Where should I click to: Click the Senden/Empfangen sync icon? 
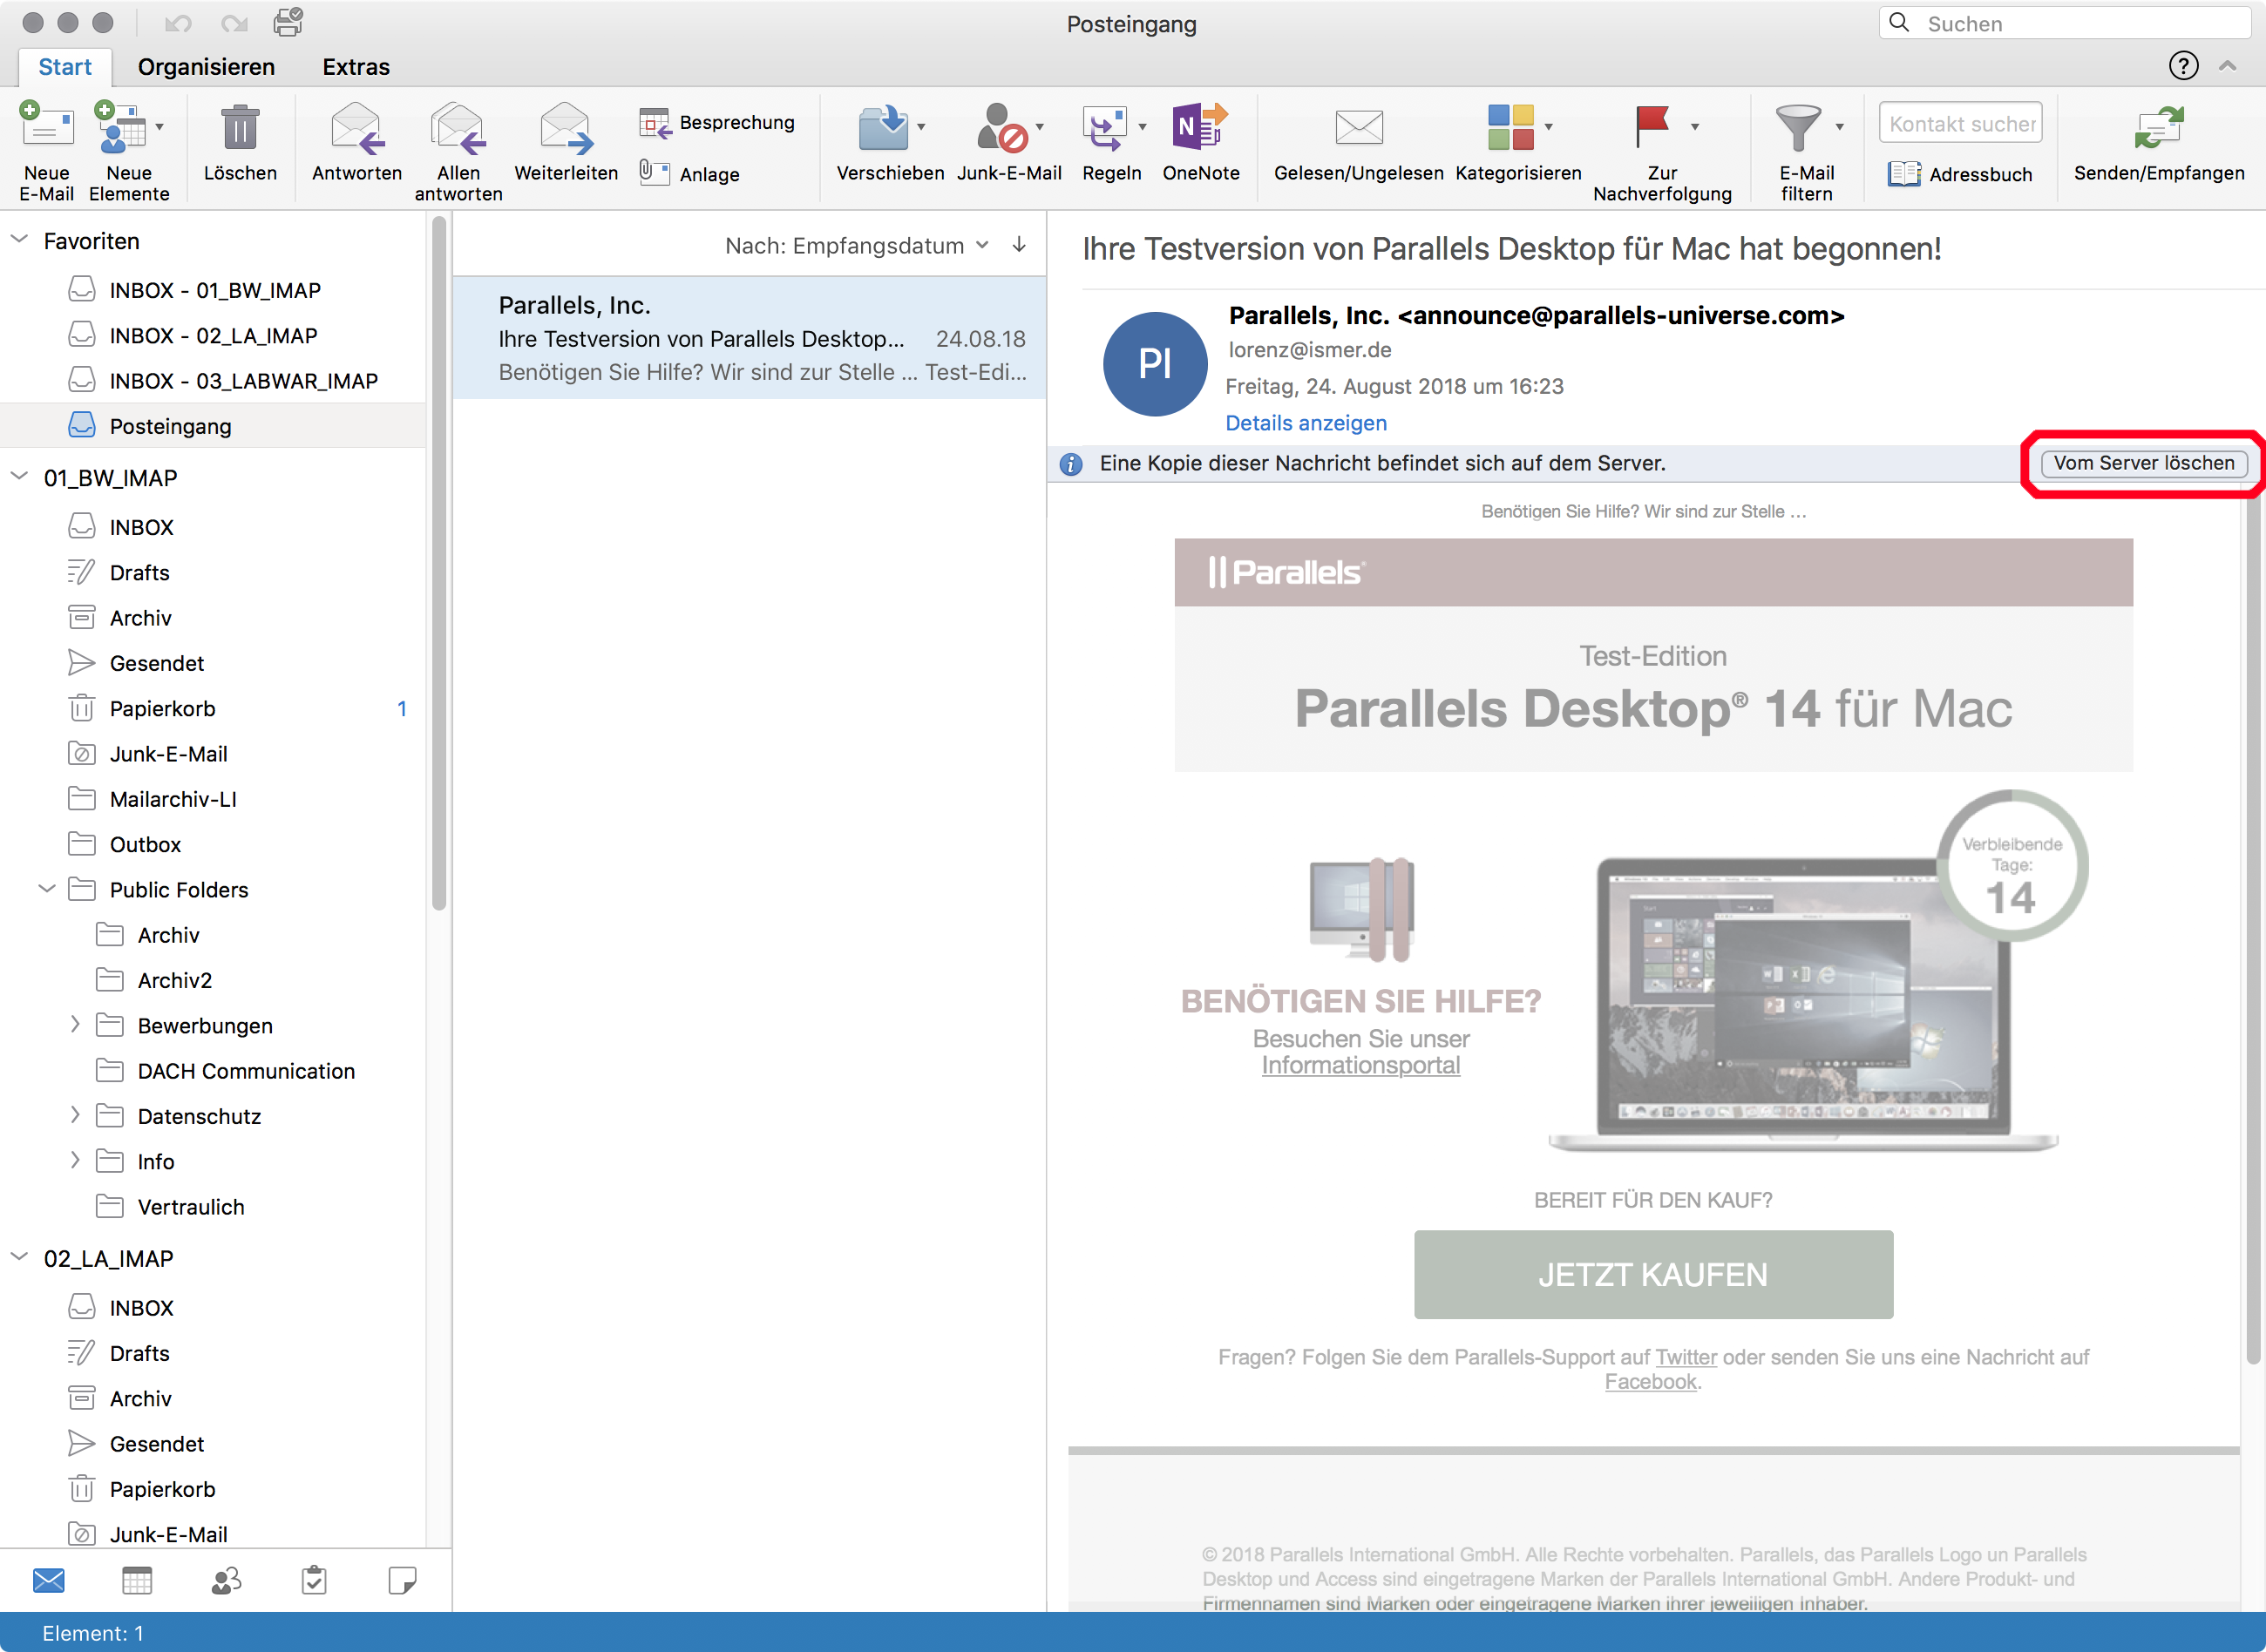(x=2158, y=128)
